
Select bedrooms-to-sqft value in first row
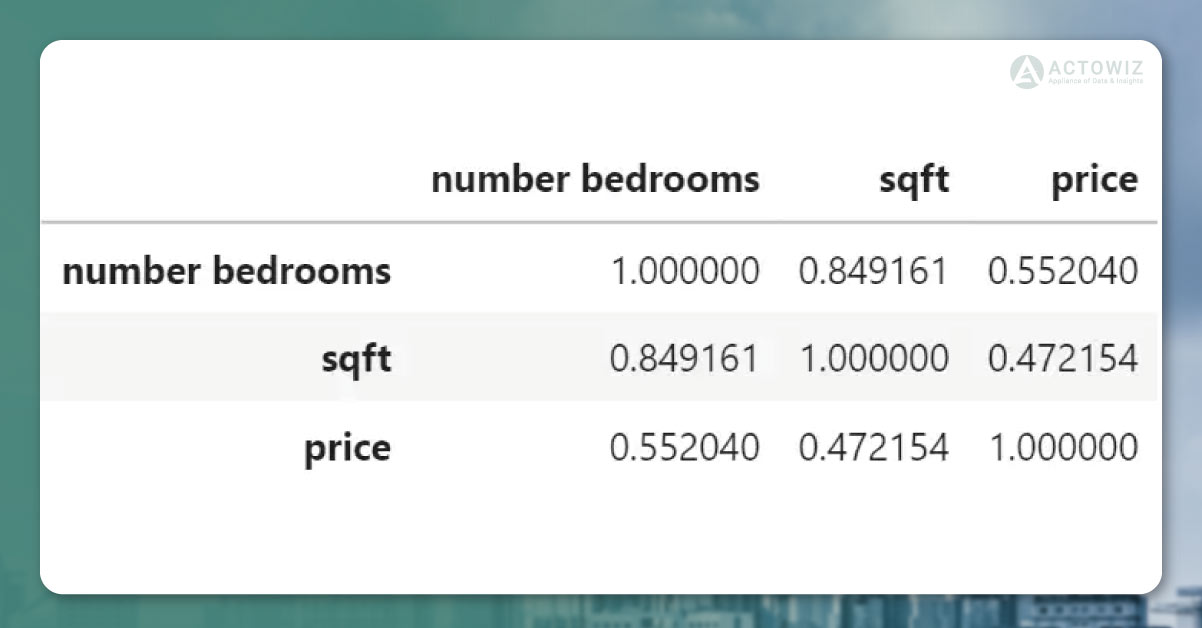tap(874, 270)
